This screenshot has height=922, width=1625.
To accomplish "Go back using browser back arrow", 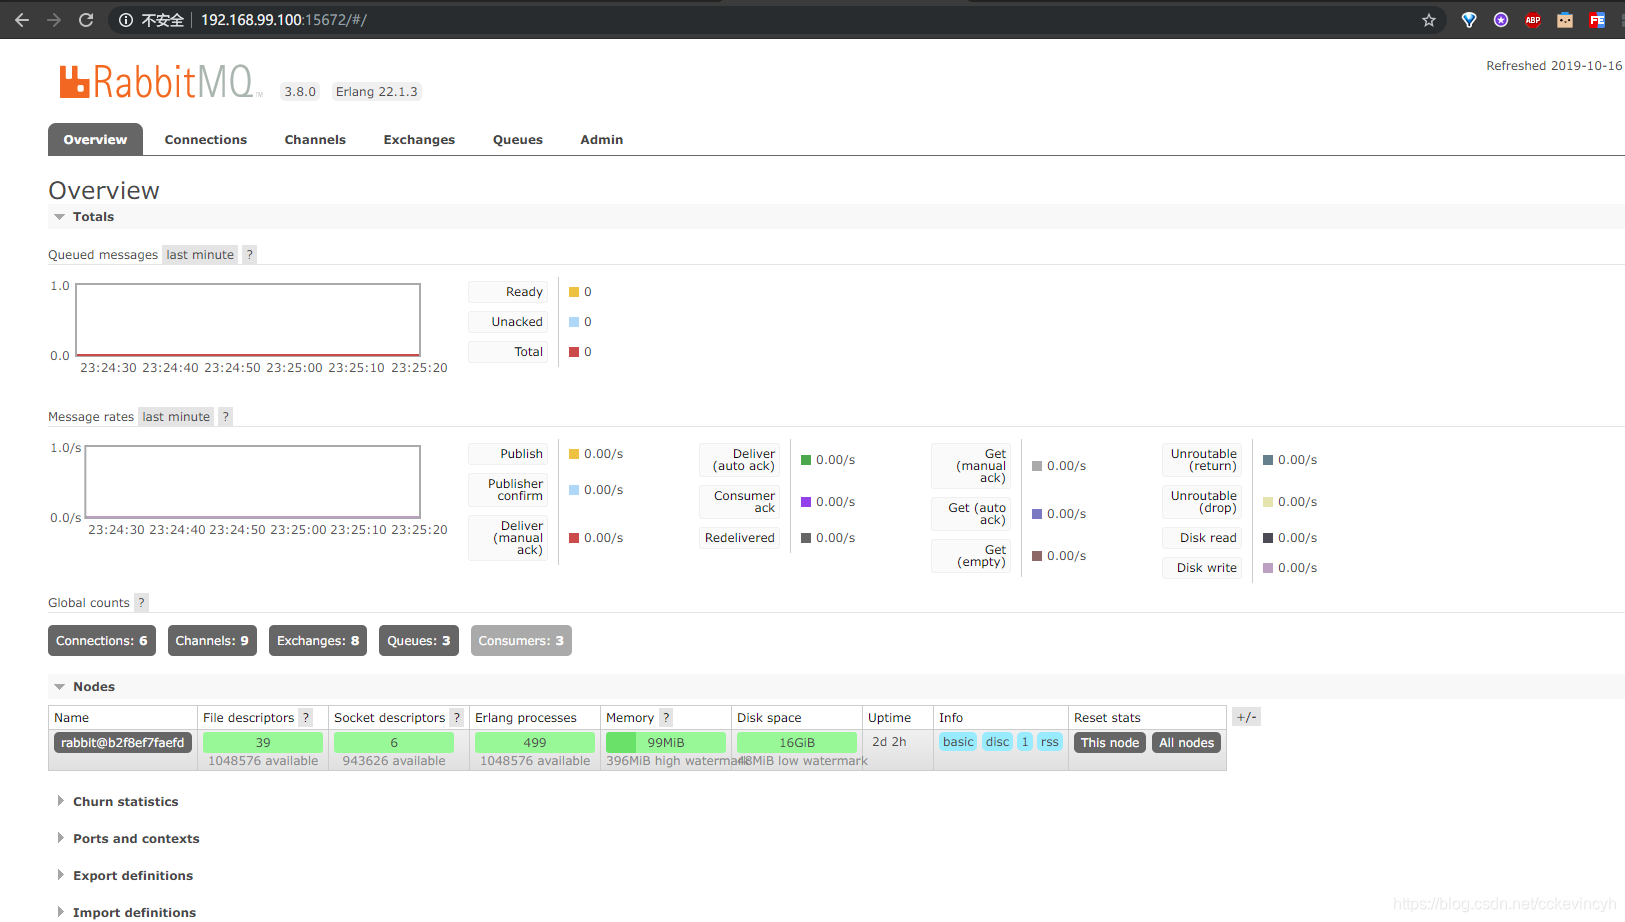I will coord(22,20).
